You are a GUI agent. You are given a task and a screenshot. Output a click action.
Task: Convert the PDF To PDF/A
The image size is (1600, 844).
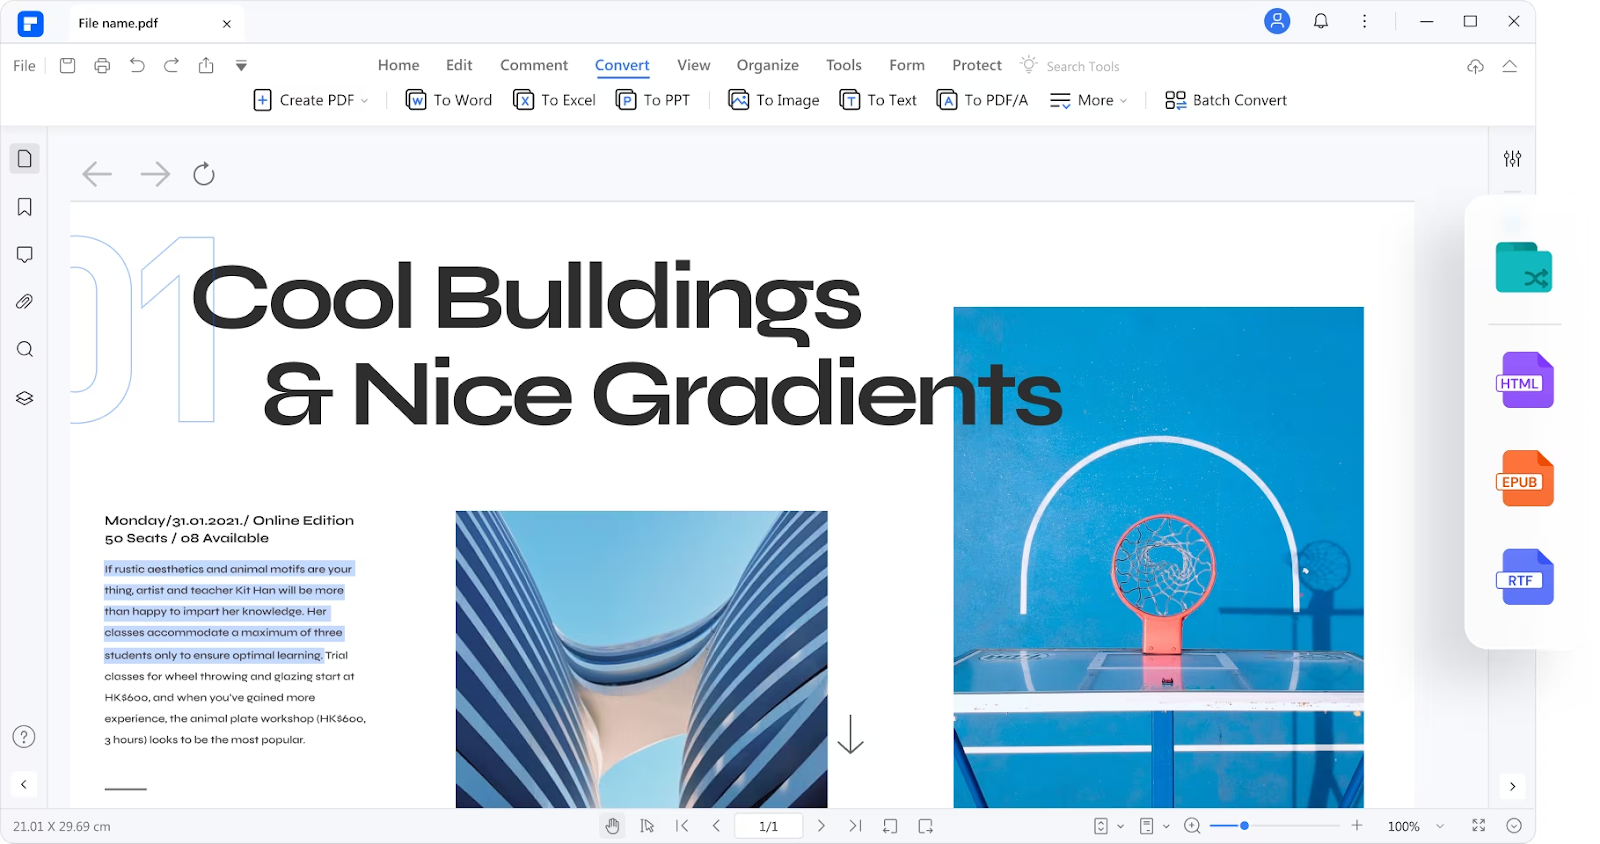[982, 100]
